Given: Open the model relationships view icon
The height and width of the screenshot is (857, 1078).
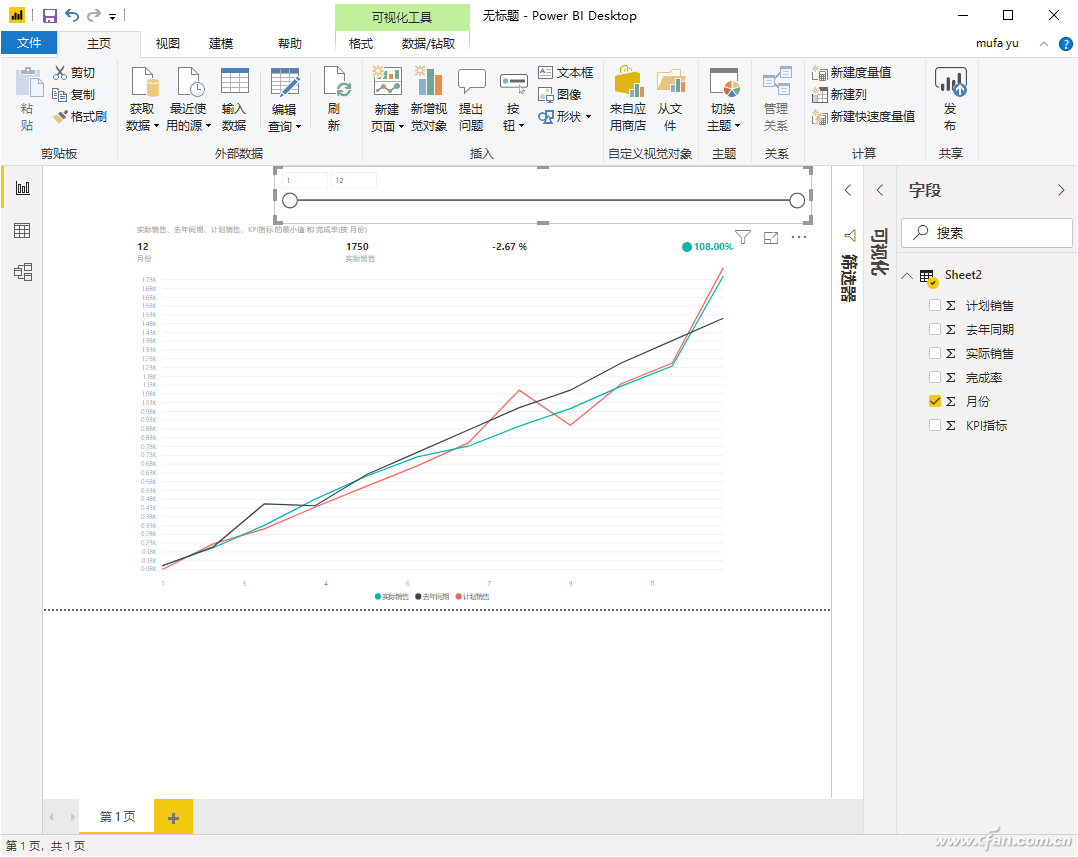Looking at the screenshot, I should 22,272.
